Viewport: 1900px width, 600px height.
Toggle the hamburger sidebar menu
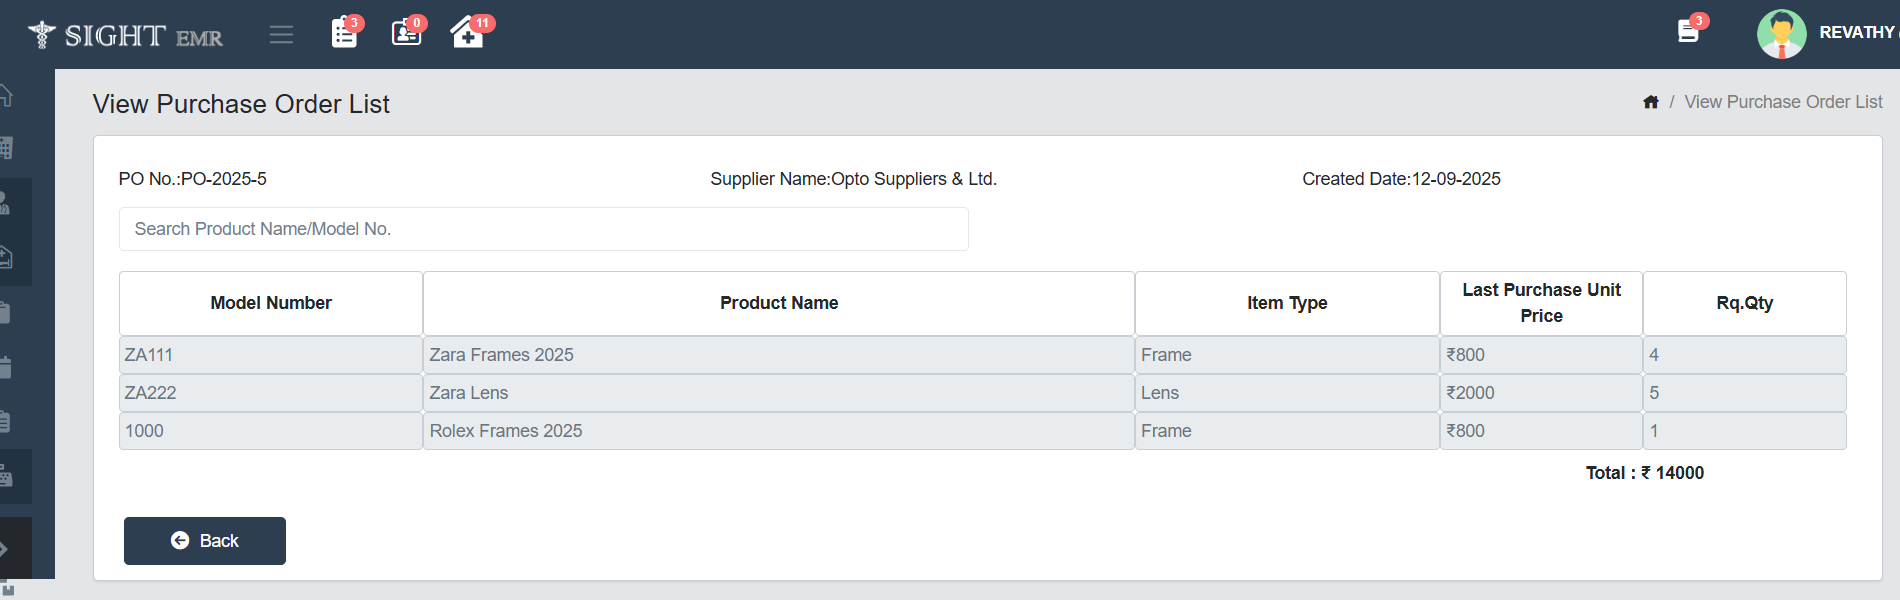[281, 35]
